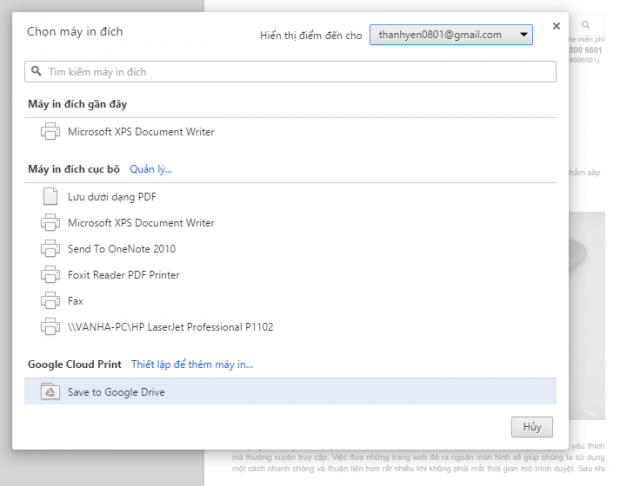Click Thiết lập để thêm máy in... link
This screenshot has width=620, height=486.
point(192,364)
